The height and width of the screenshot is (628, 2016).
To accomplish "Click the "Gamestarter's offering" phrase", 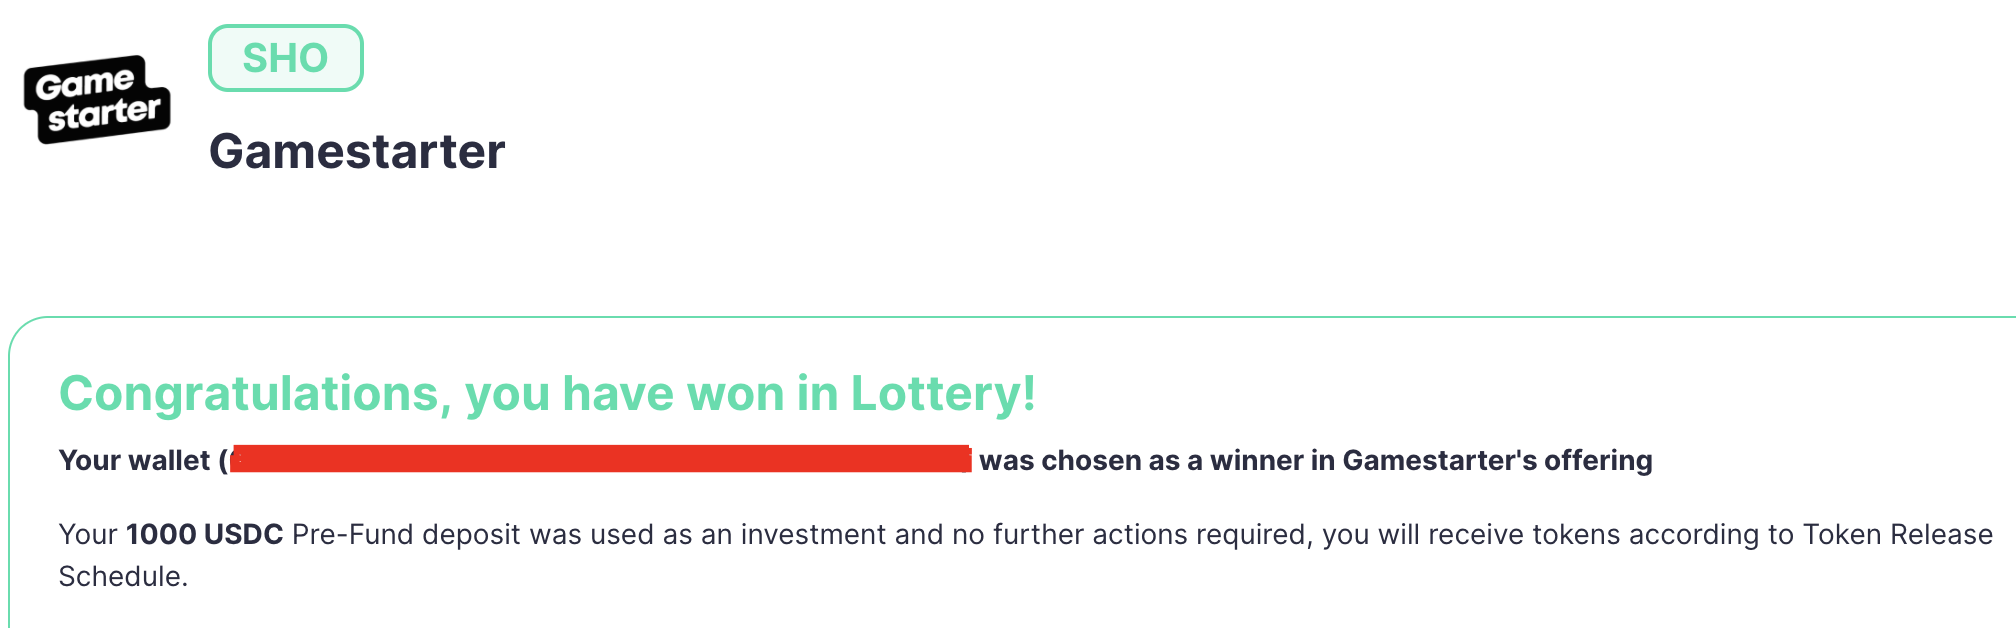I will coord(1497,460).
